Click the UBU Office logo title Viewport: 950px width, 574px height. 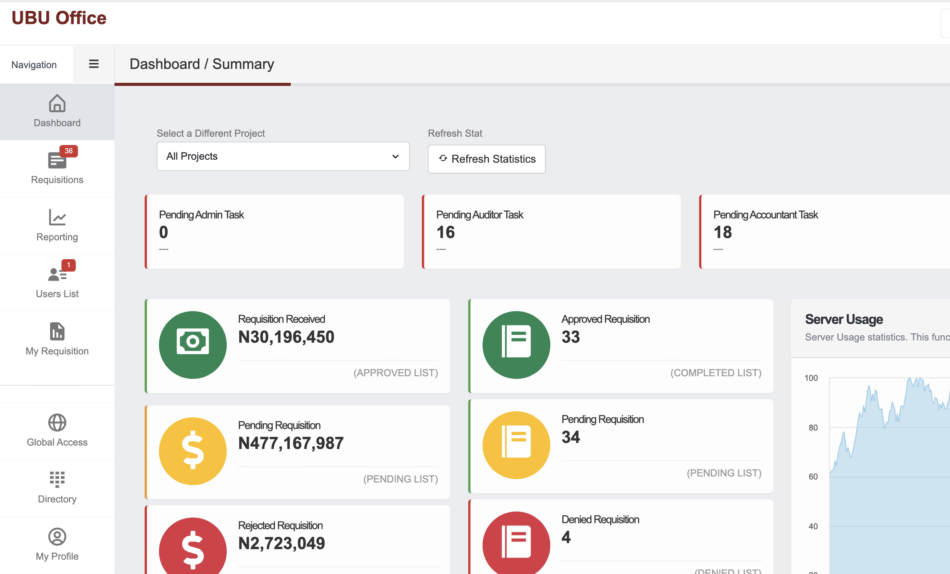tap(59, 18)
